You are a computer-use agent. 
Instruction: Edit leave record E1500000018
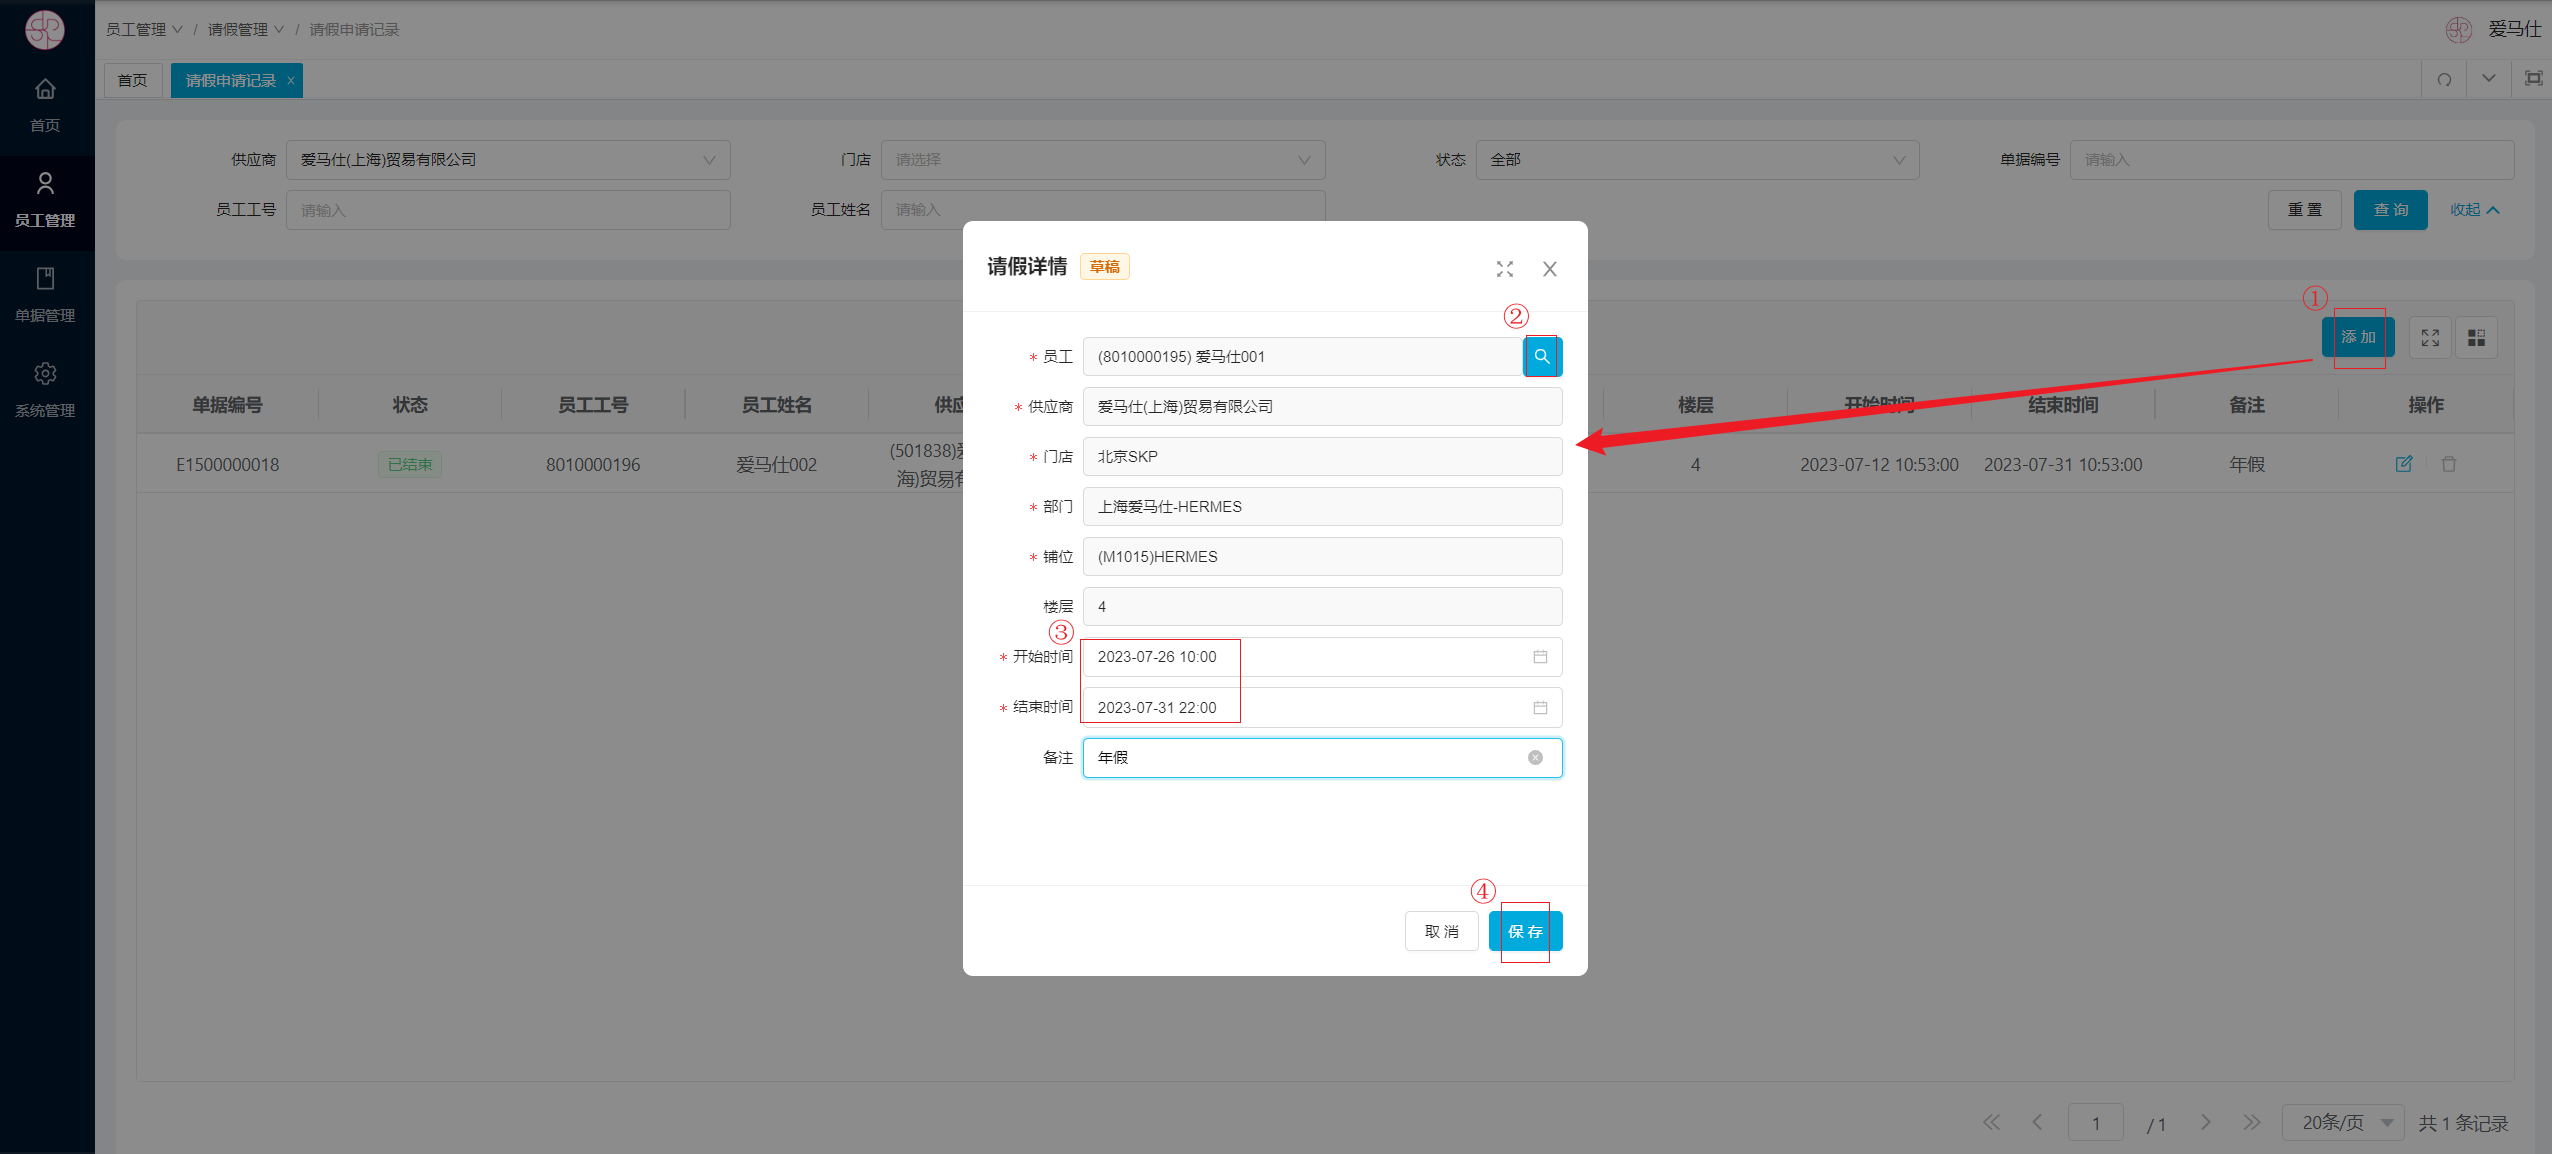pyautogui.click(x=2404, y=464)
